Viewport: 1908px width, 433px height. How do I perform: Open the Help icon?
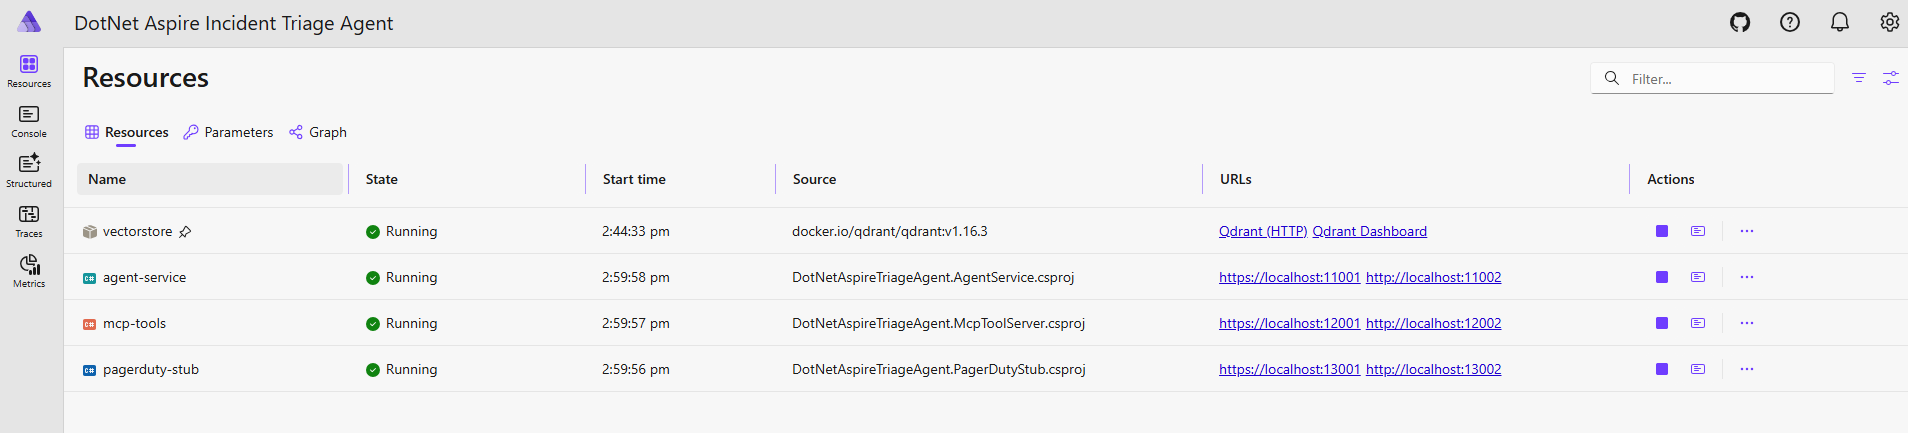(1790, 22)
